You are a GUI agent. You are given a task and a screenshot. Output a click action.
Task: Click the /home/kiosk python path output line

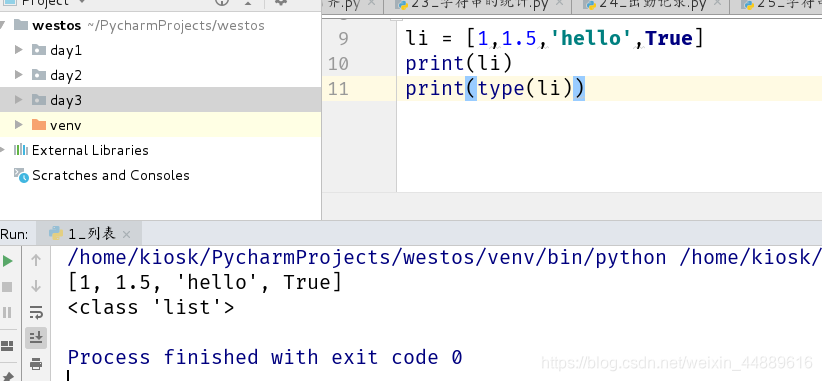445,257
